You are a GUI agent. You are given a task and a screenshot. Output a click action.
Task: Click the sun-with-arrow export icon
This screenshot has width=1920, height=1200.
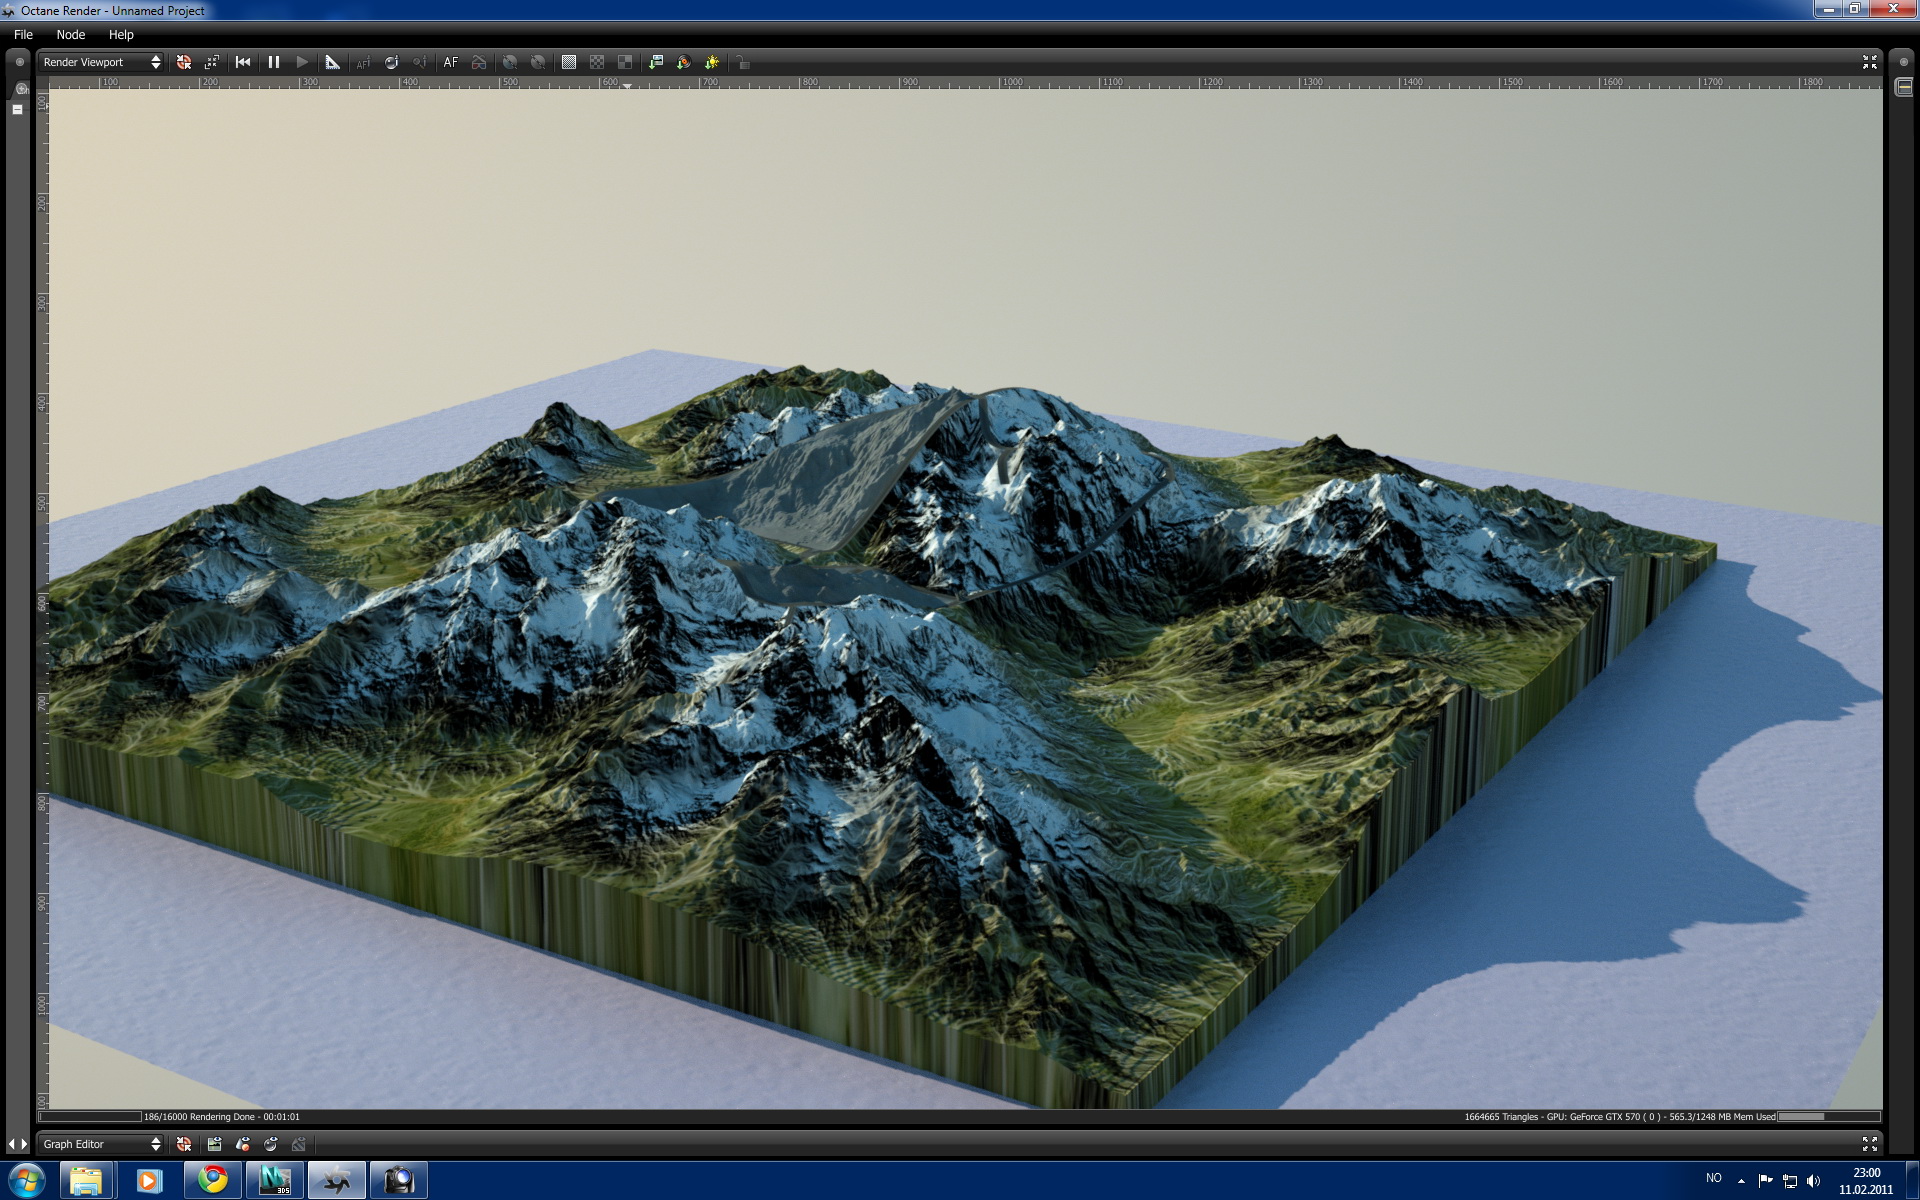pos(712,62)
